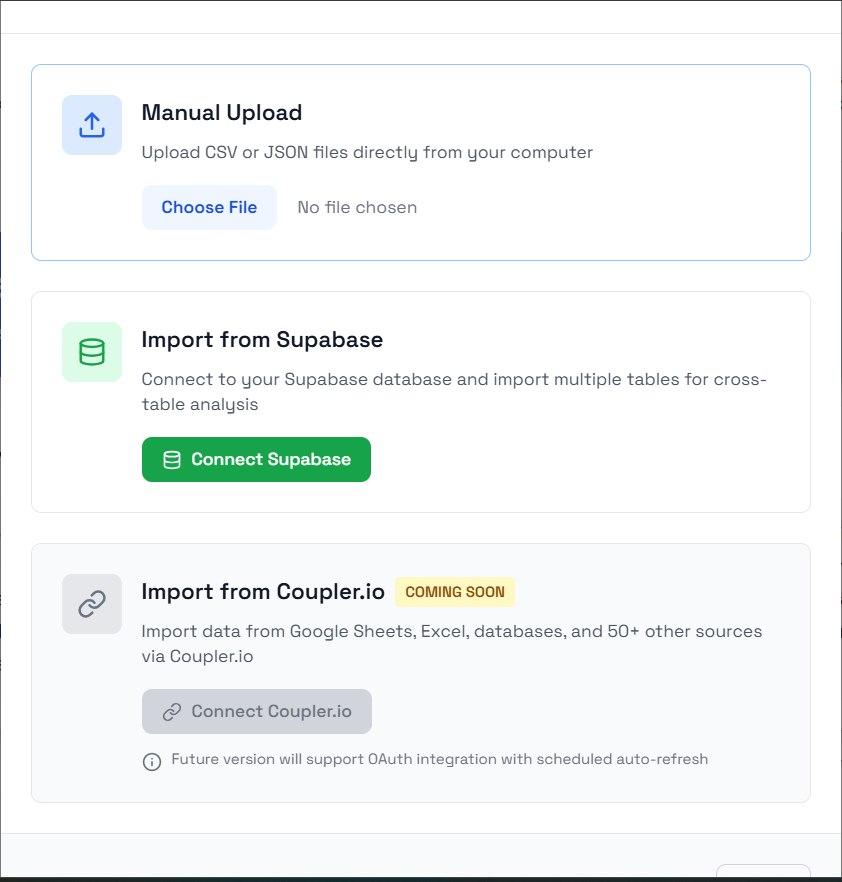Click the Import from Supabase heading

(x=262, y=340)
